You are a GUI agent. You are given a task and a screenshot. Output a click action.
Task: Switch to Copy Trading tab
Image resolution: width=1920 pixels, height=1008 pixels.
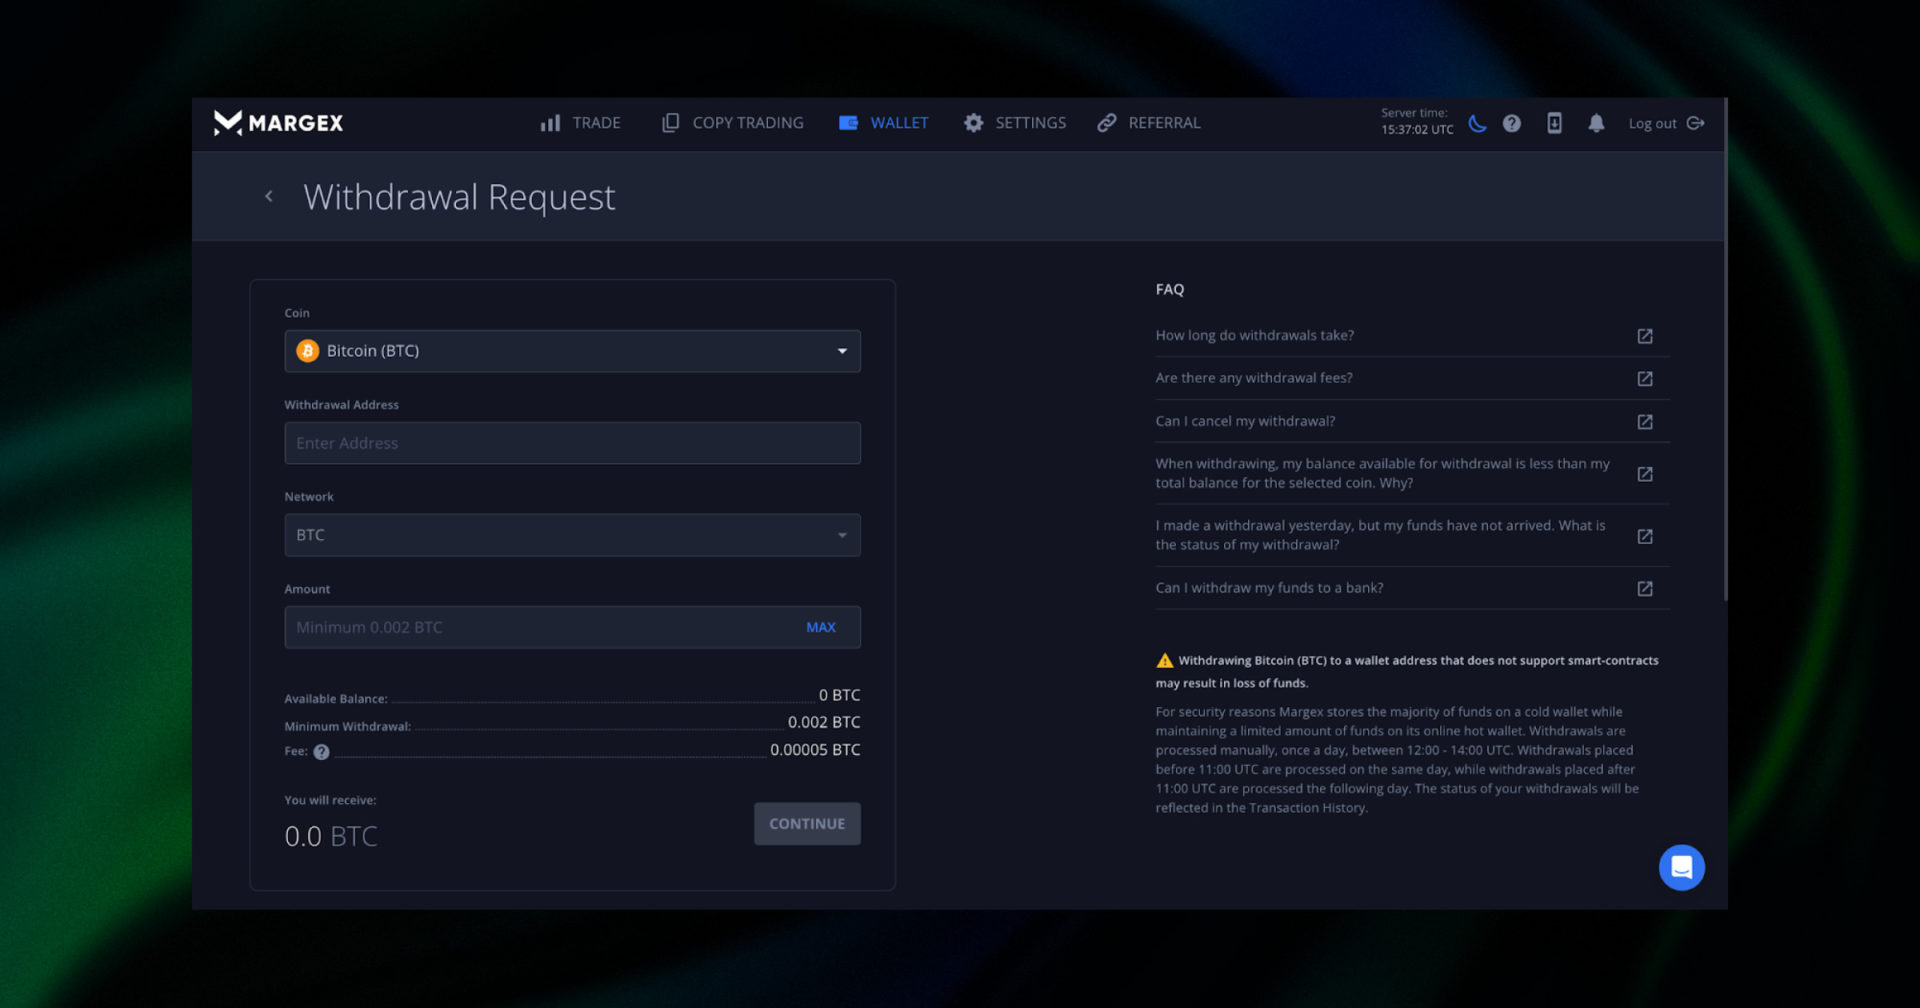pyautogui.click(x=733, y=123)
